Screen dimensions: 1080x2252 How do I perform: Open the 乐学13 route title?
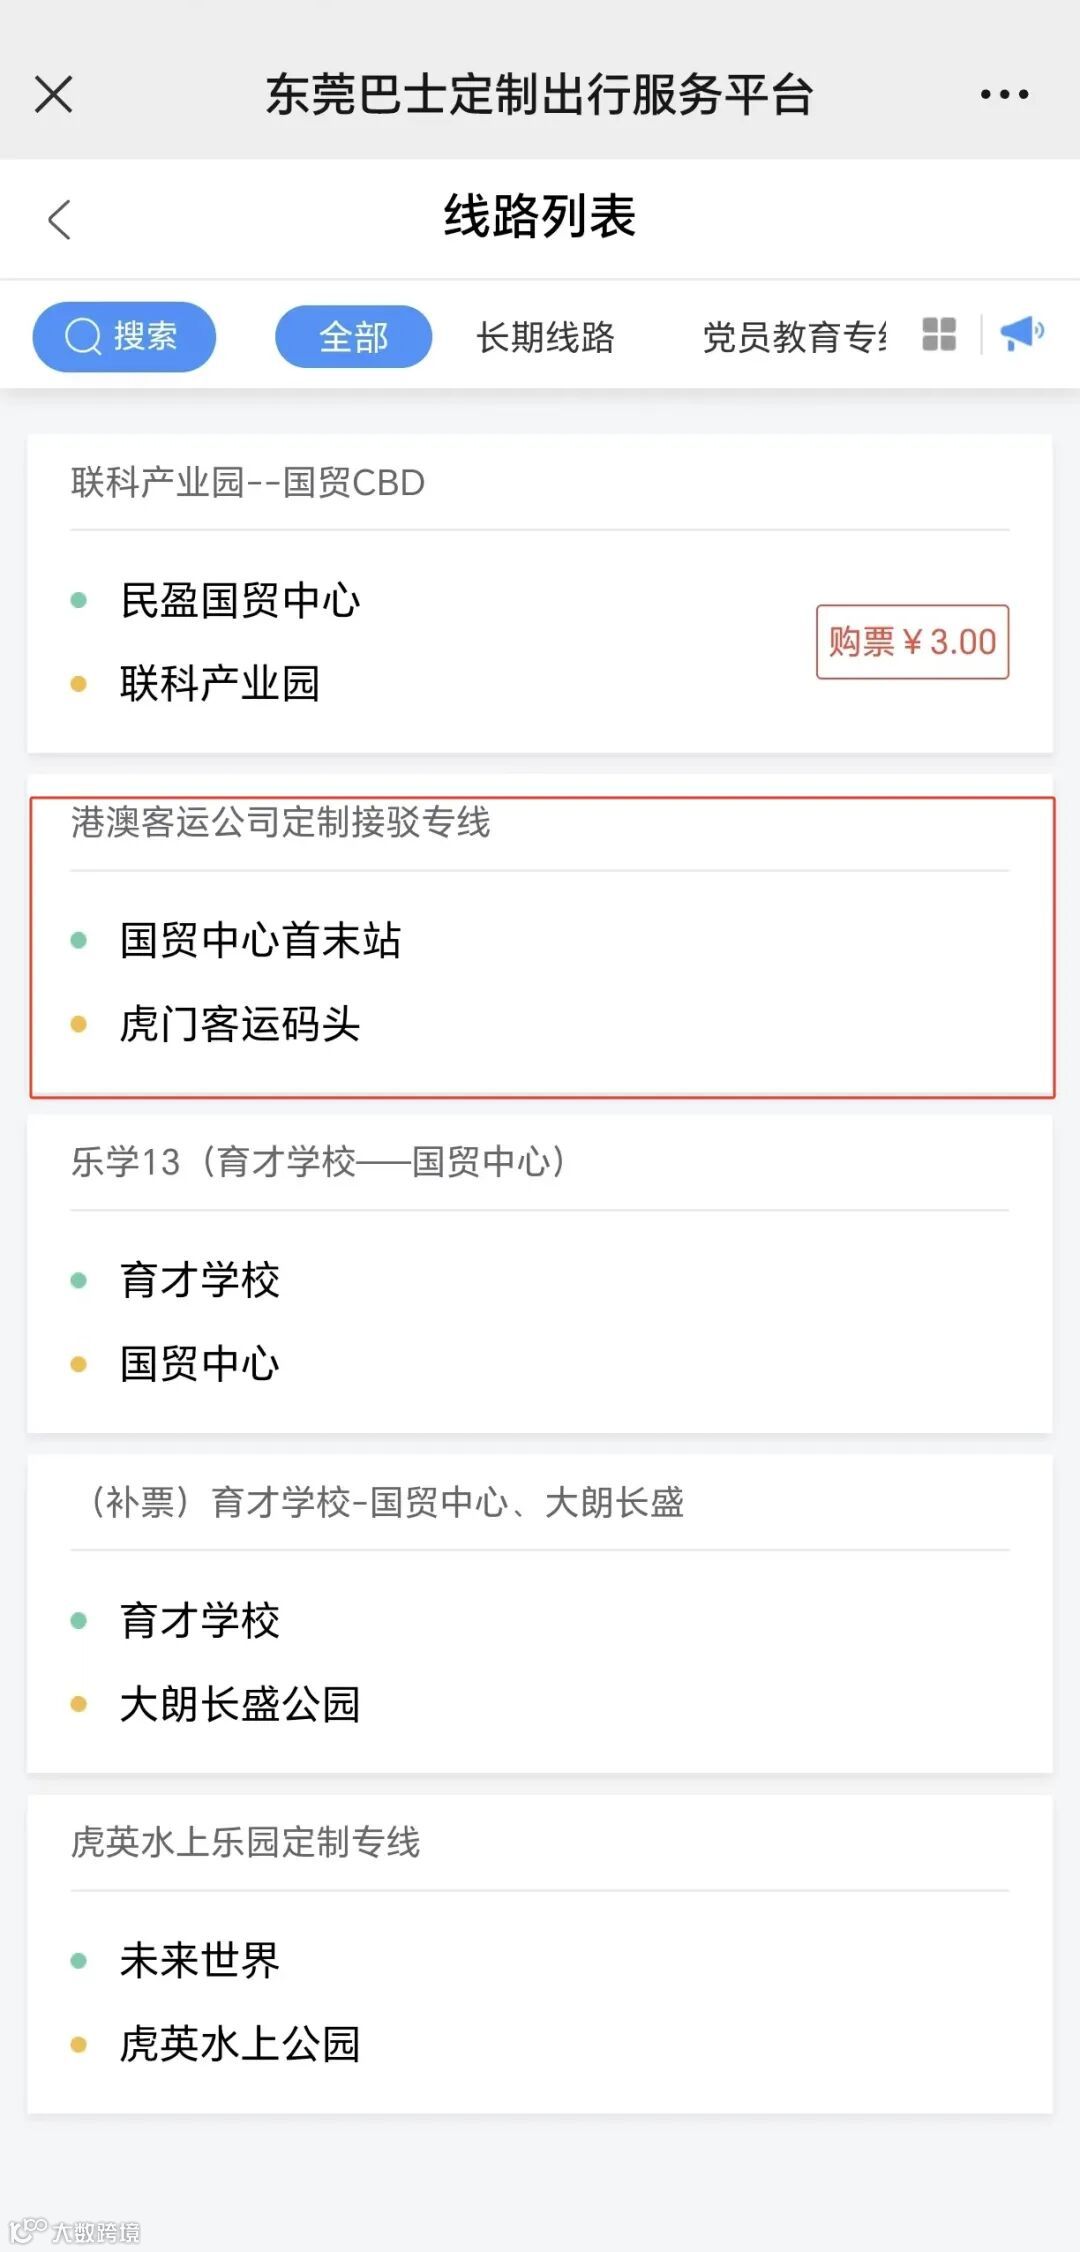[318, 1162]
